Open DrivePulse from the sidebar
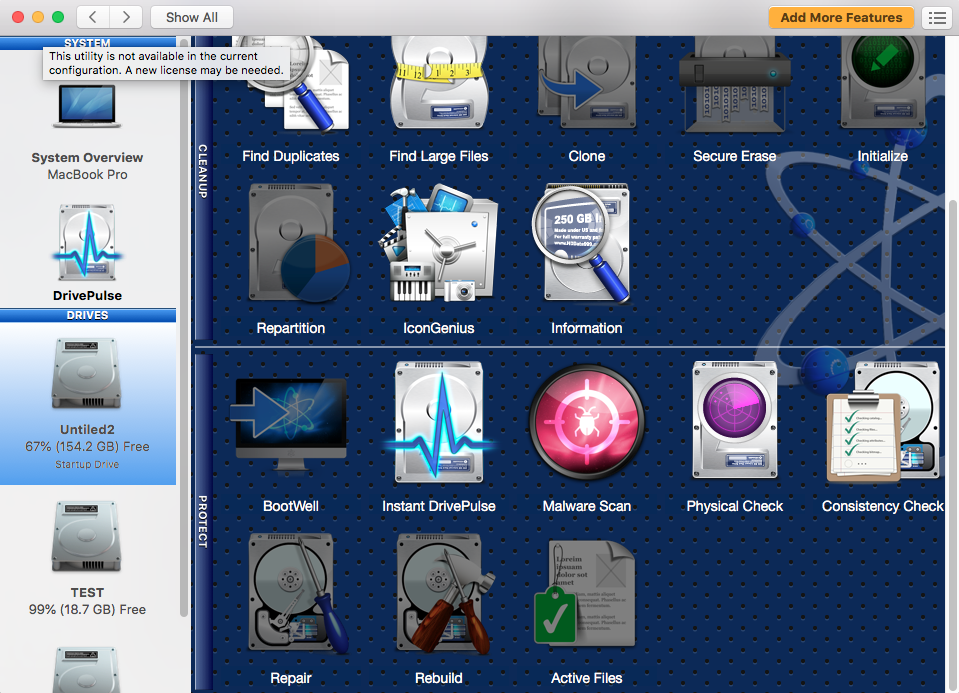959x693 pixels. point(87,253)
